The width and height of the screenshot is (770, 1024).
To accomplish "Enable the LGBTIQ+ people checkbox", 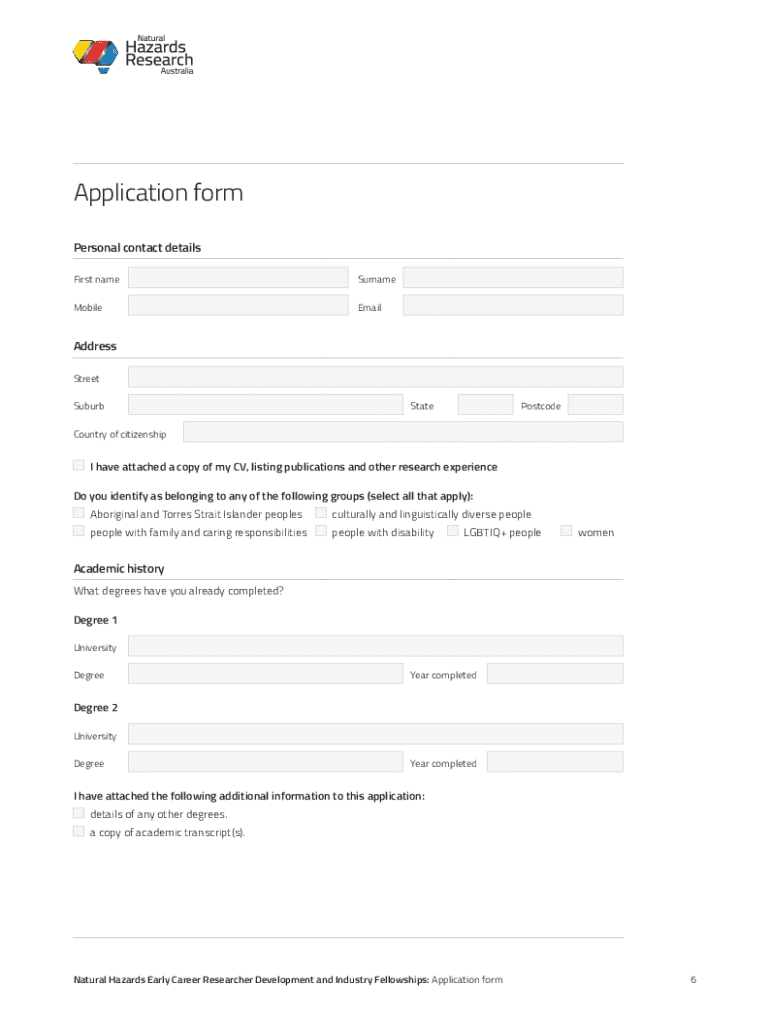I will click(x=453, y=531).
